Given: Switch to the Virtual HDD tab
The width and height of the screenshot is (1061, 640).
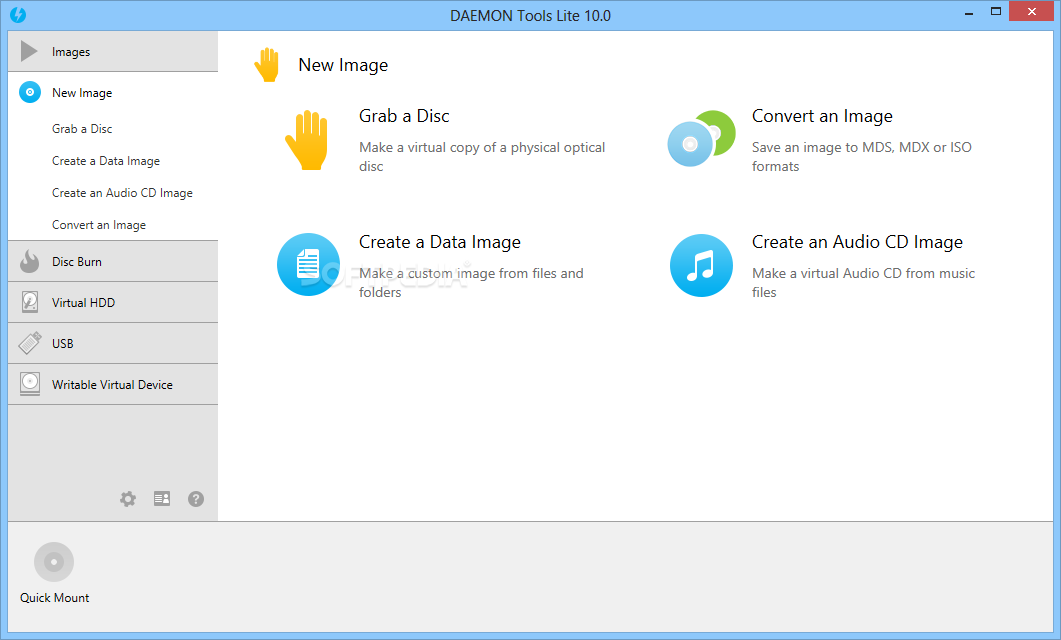Looking at the screenshot, I should click(x=80, y=302).
